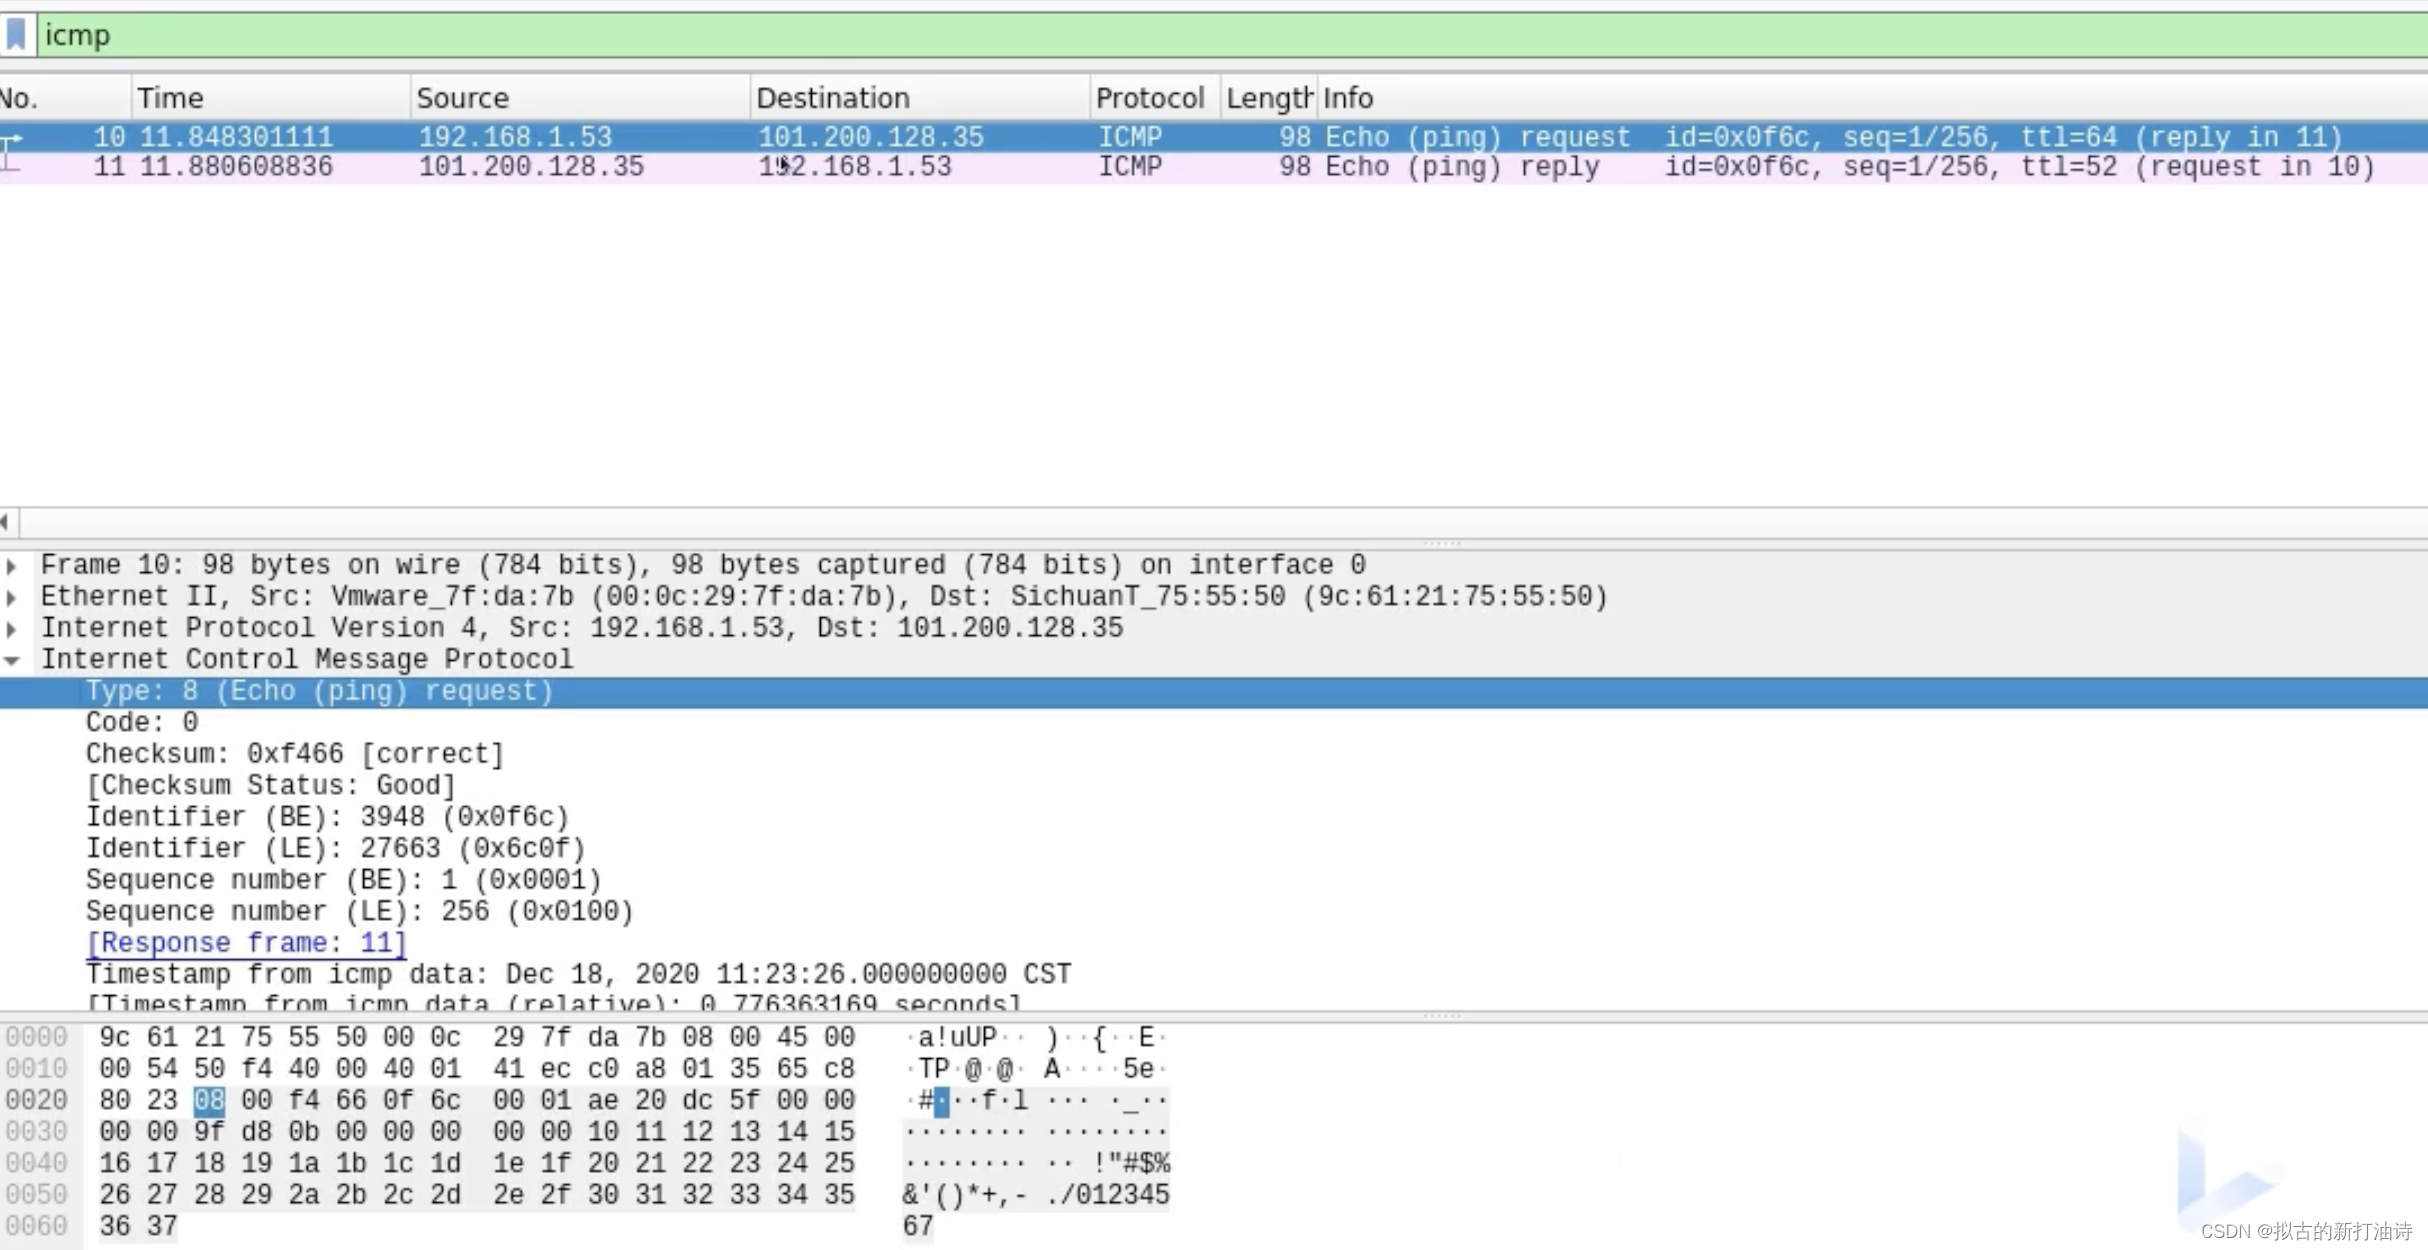This screenshot has height=1250, width=2428.
Task: Click ASCII text &'()*+,- ./012345
Action: [1036, 1196]
